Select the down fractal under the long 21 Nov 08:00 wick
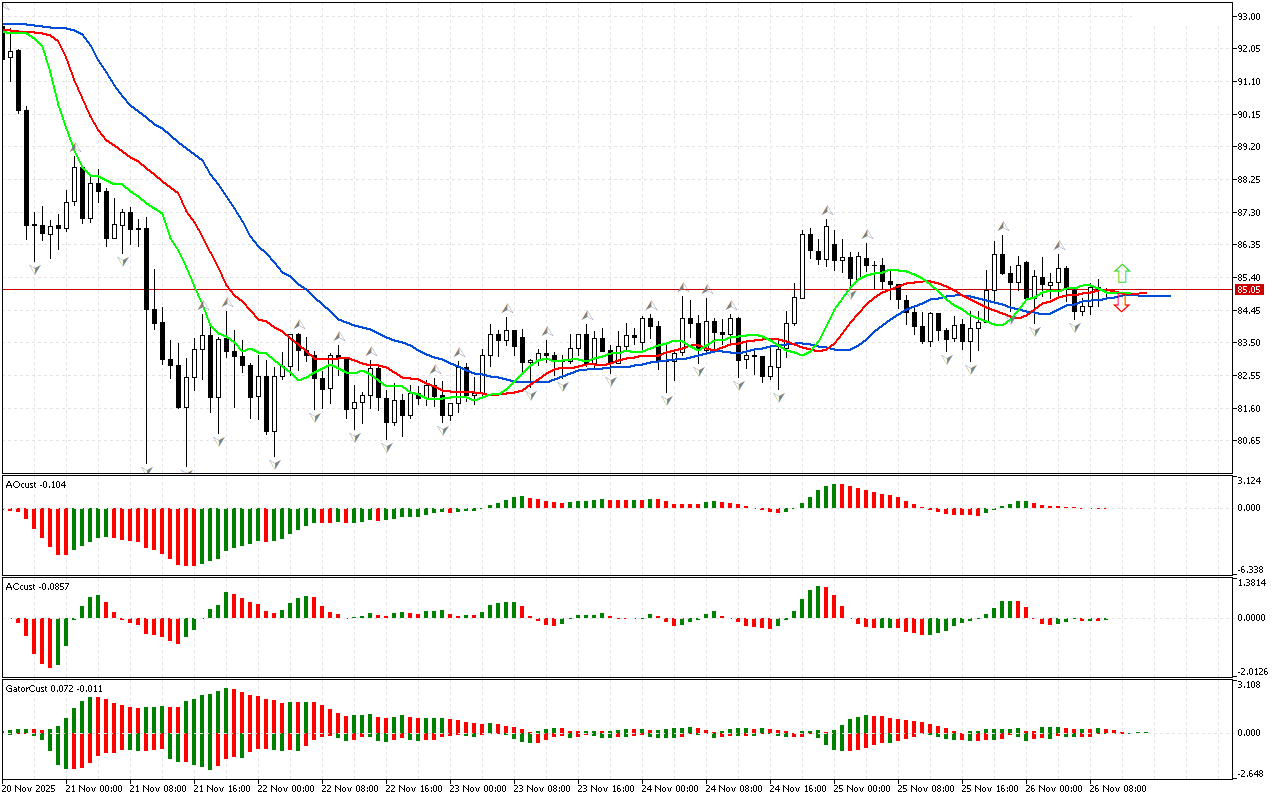 point(147,468)
